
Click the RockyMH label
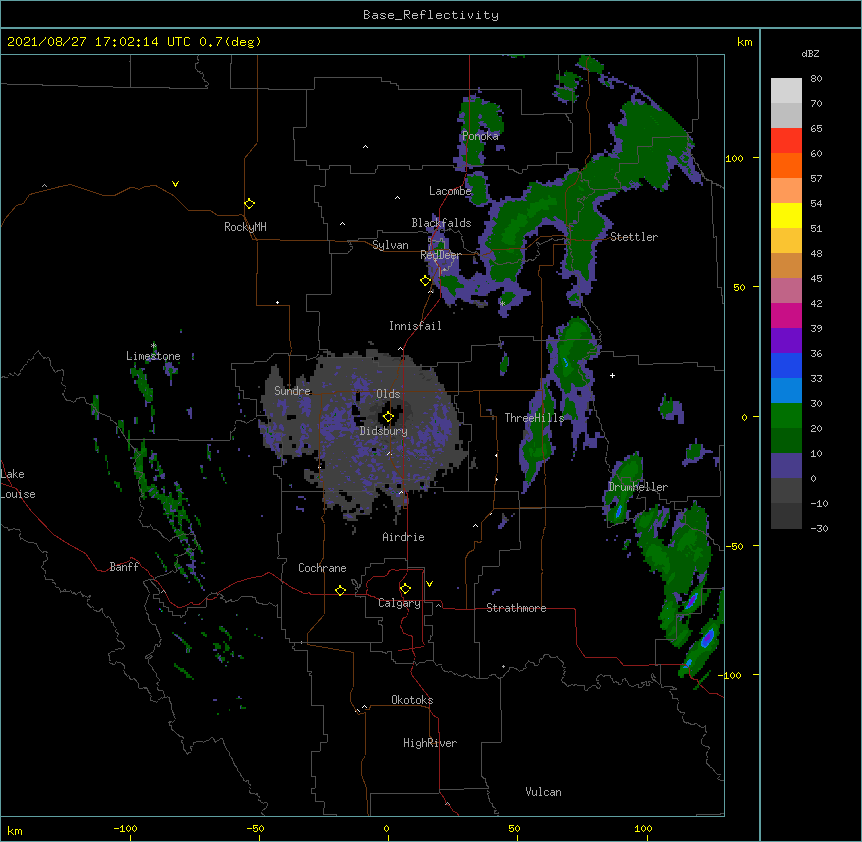[x=245, y=227]
